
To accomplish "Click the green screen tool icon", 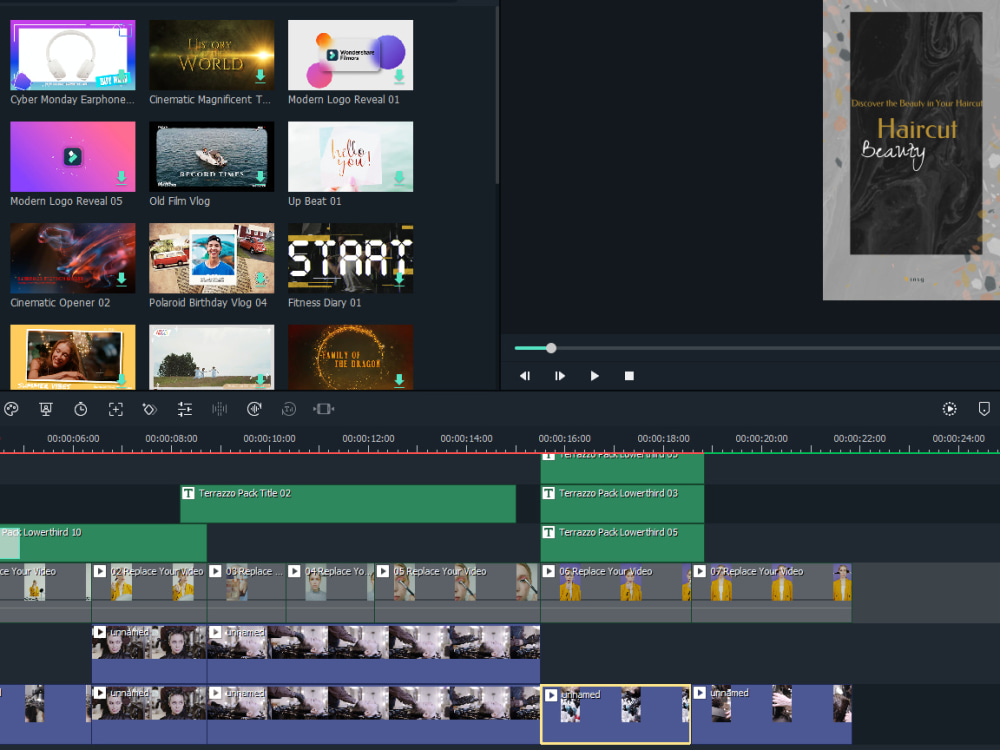I will click(46, 409).
